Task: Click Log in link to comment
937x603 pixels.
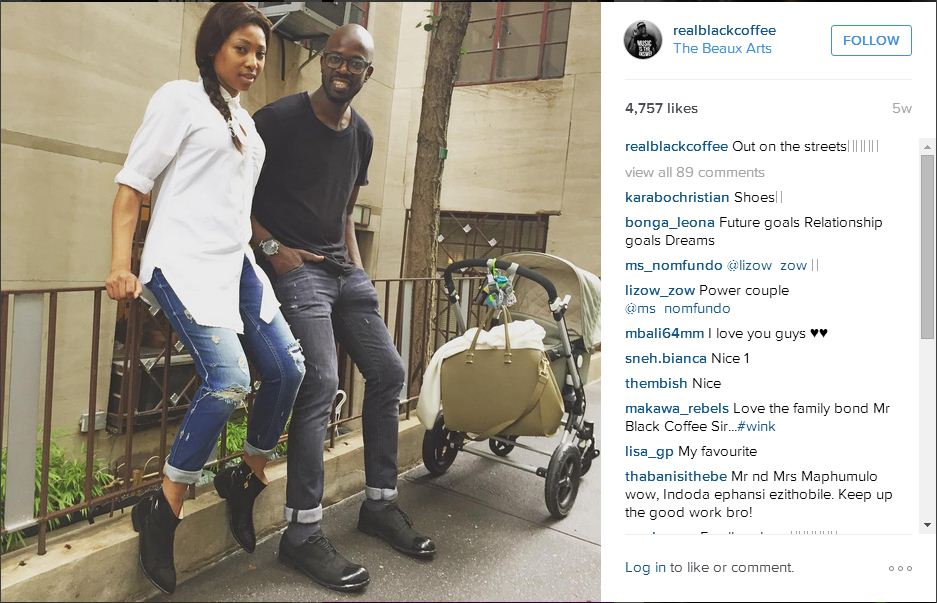Action: tap(645, 567)
